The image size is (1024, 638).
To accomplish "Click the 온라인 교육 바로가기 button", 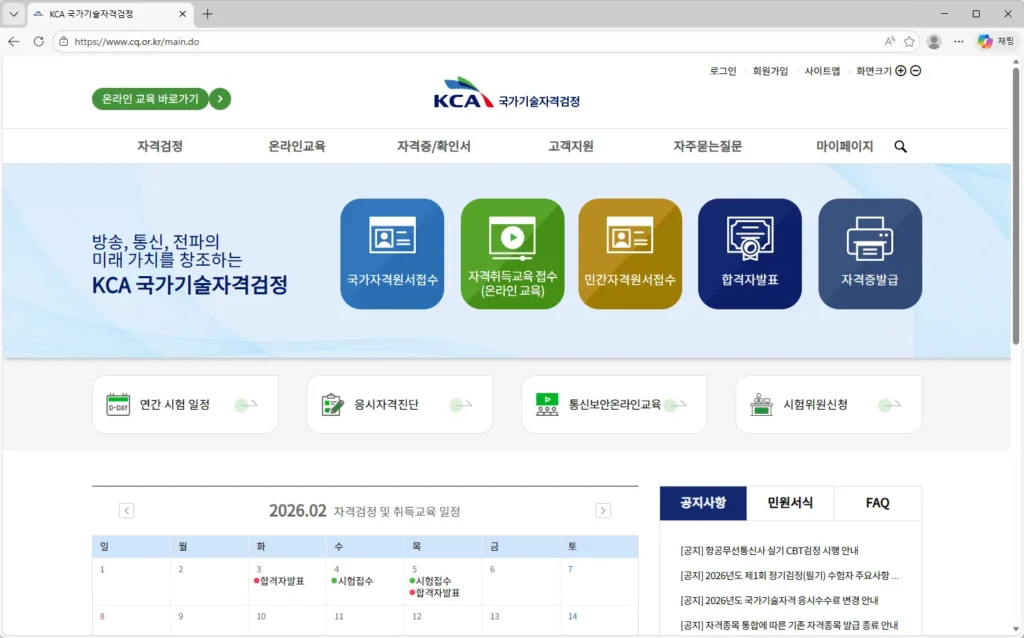I will [x=161, y=98].
